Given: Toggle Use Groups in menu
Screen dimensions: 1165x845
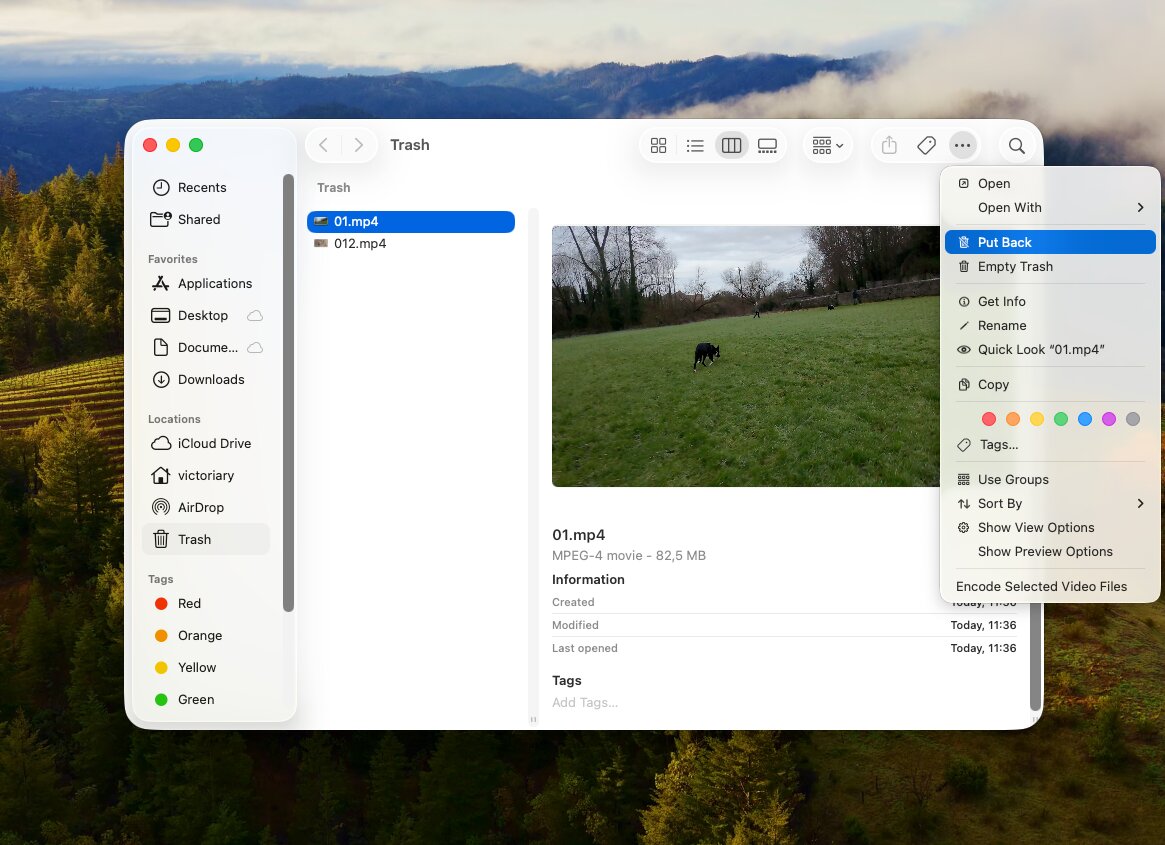Looking at the screenshot, I should [x=1050, y=479].
